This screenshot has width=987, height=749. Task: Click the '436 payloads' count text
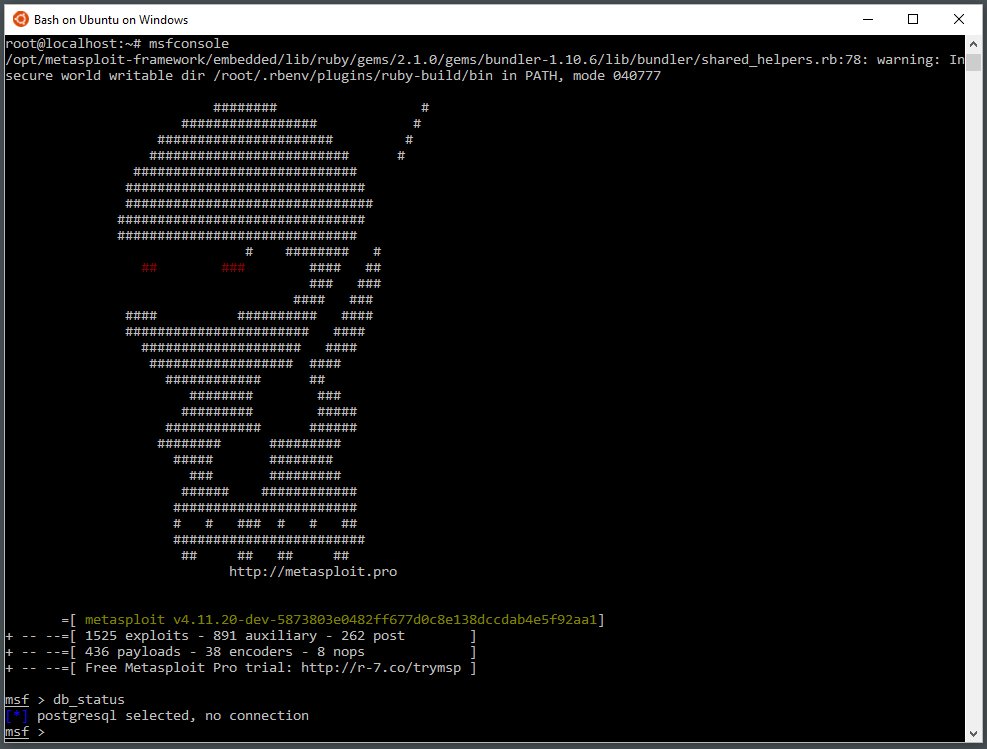click(x=133, y=652)
